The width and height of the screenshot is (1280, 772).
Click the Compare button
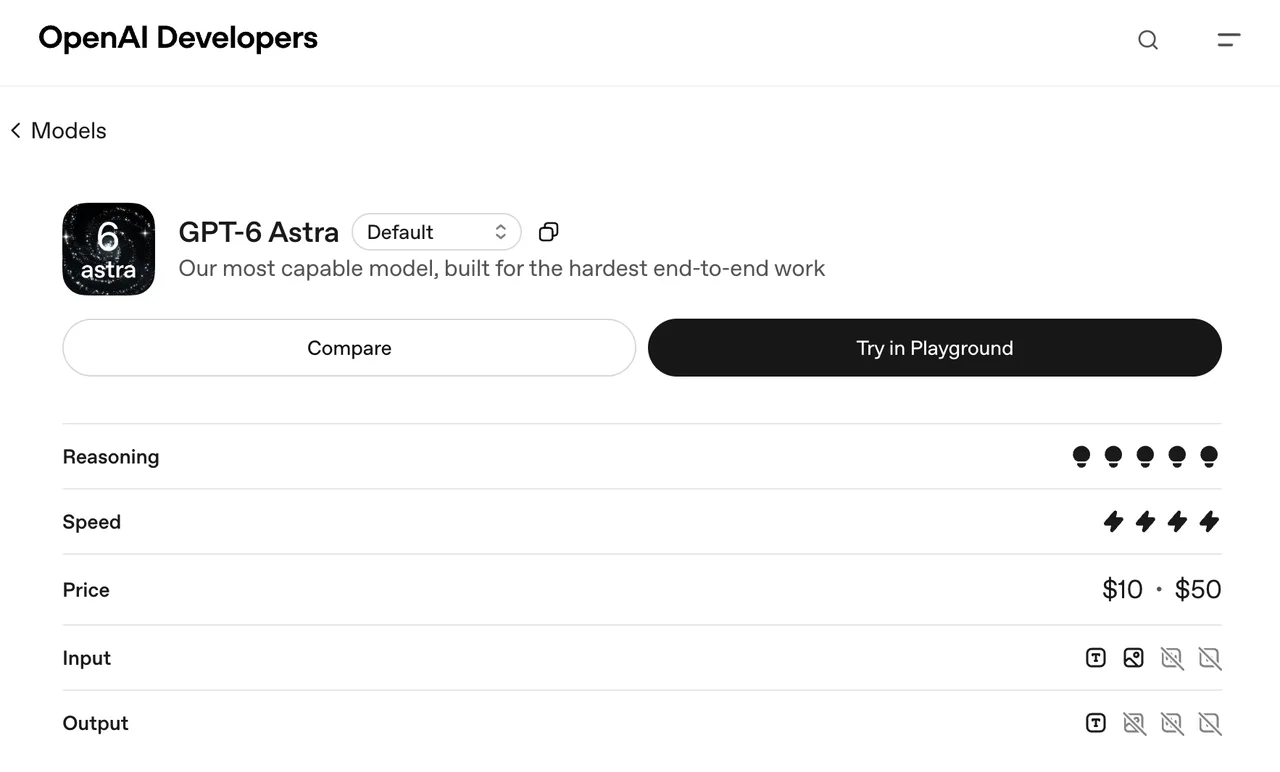[349, 348]
